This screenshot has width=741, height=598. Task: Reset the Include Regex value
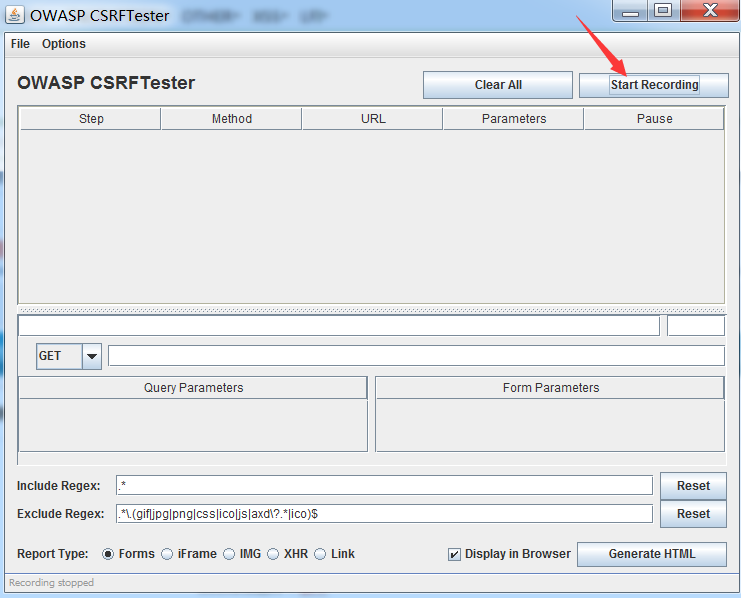(693, 485)
